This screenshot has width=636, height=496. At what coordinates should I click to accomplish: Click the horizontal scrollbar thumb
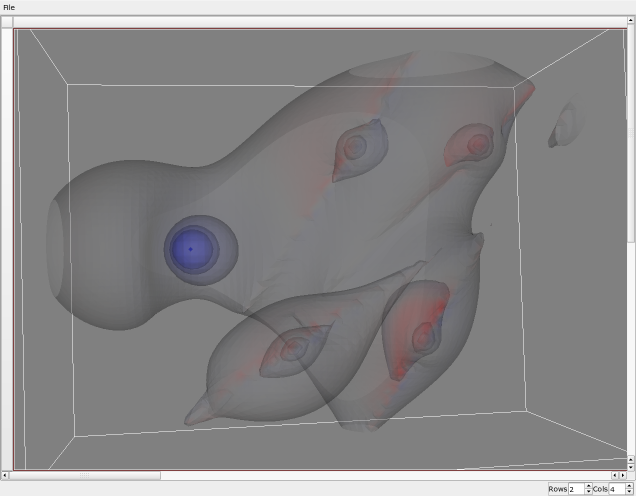pyautogui.click(x=85, y=475)
